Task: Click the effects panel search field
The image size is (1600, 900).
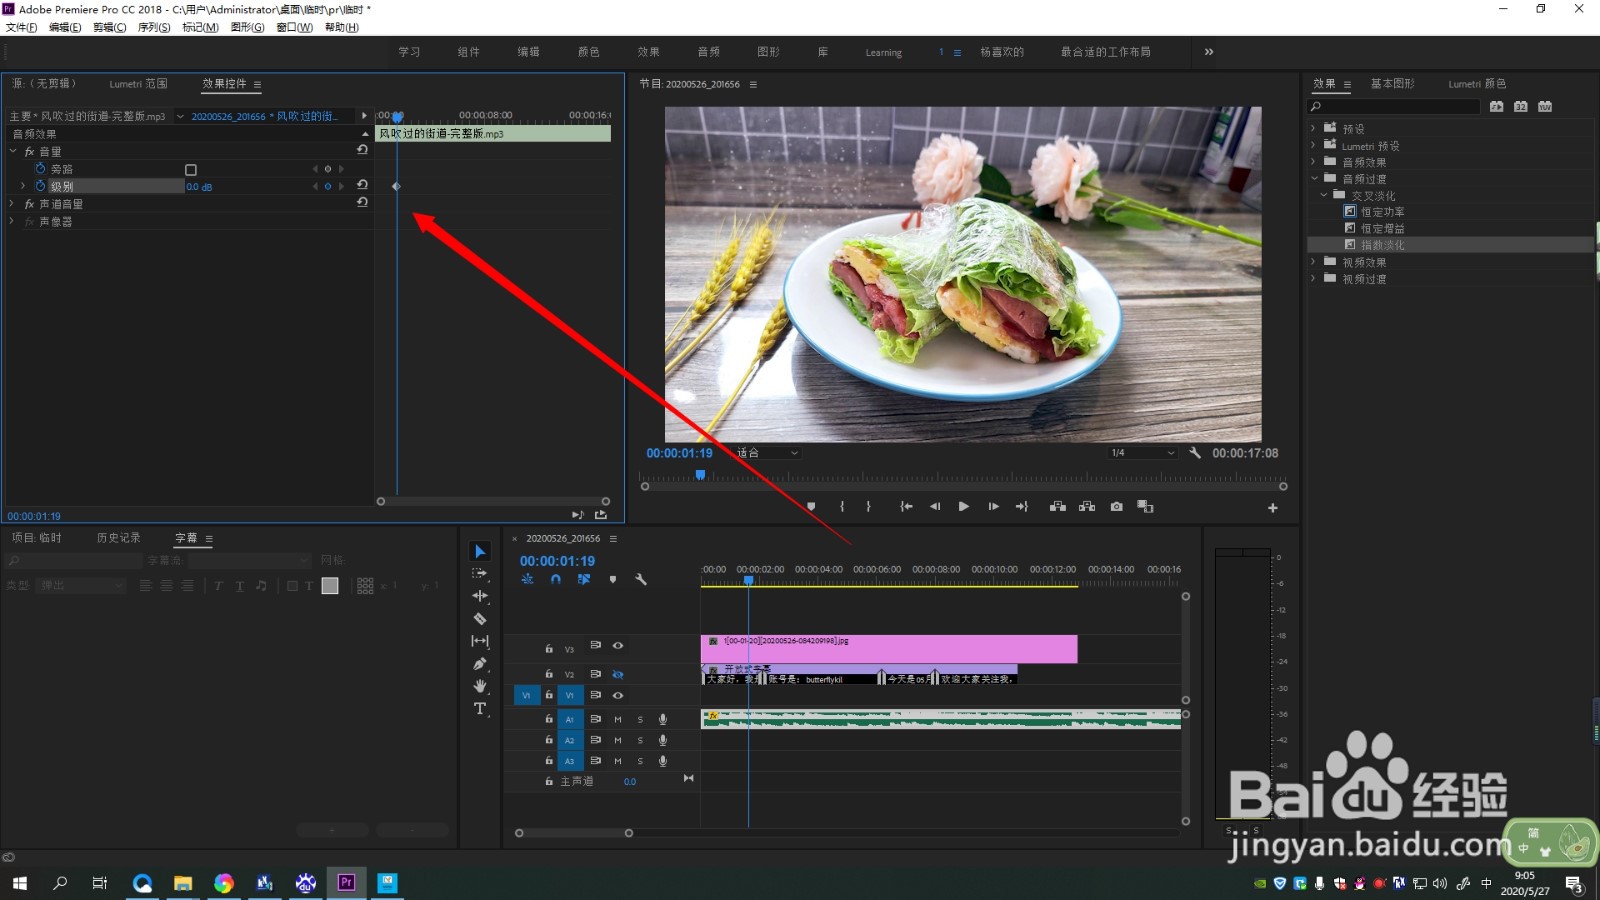Action: pos(1395,106)
